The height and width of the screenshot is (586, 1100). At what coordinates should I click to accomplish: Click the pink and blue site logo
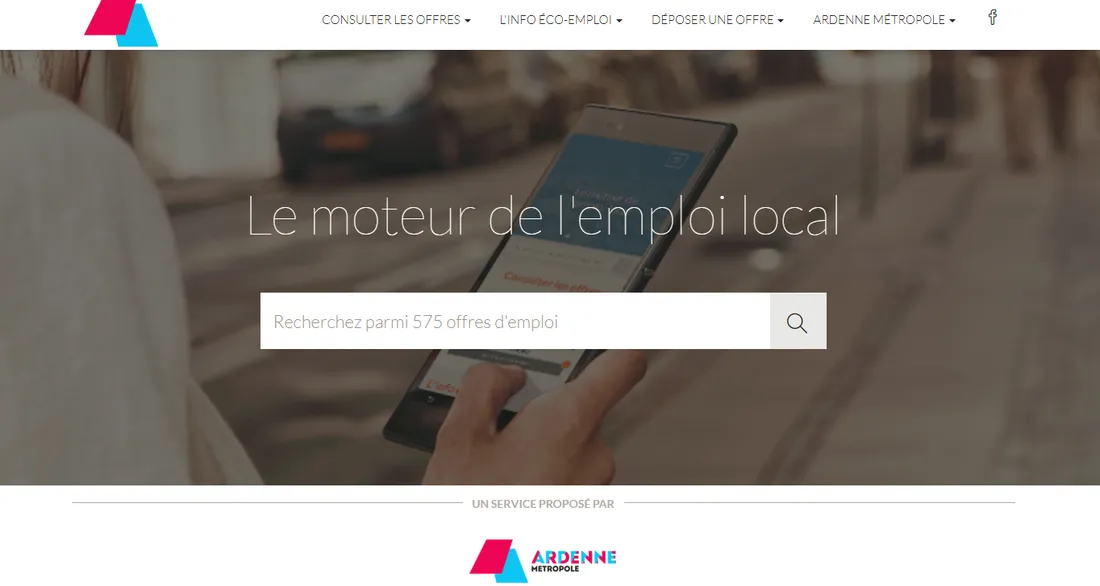(x=121, y=22)
